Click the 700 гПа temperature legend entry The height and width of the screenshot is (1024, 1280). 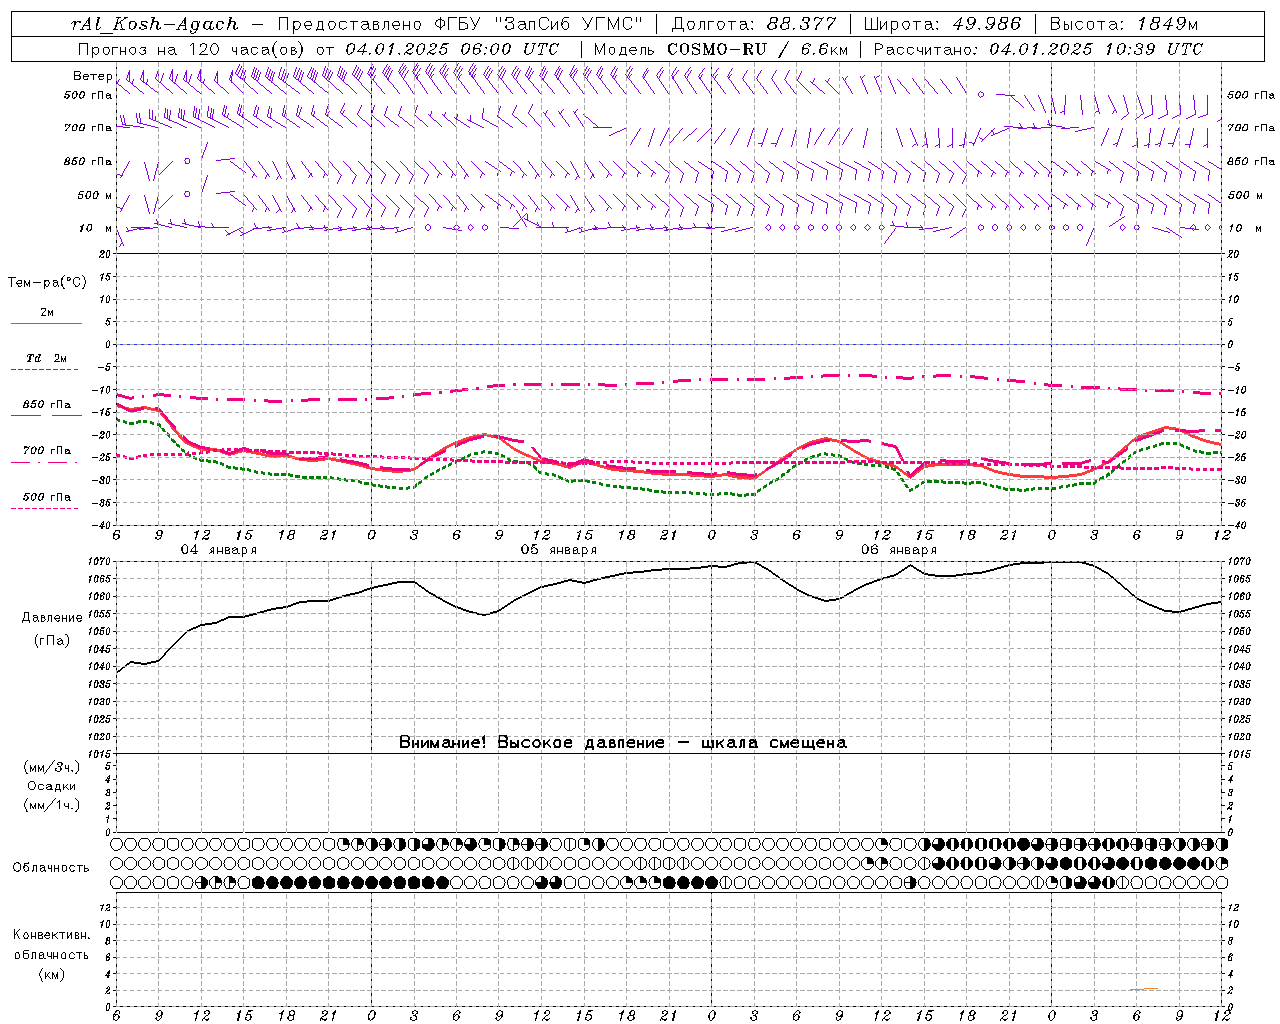46,454
